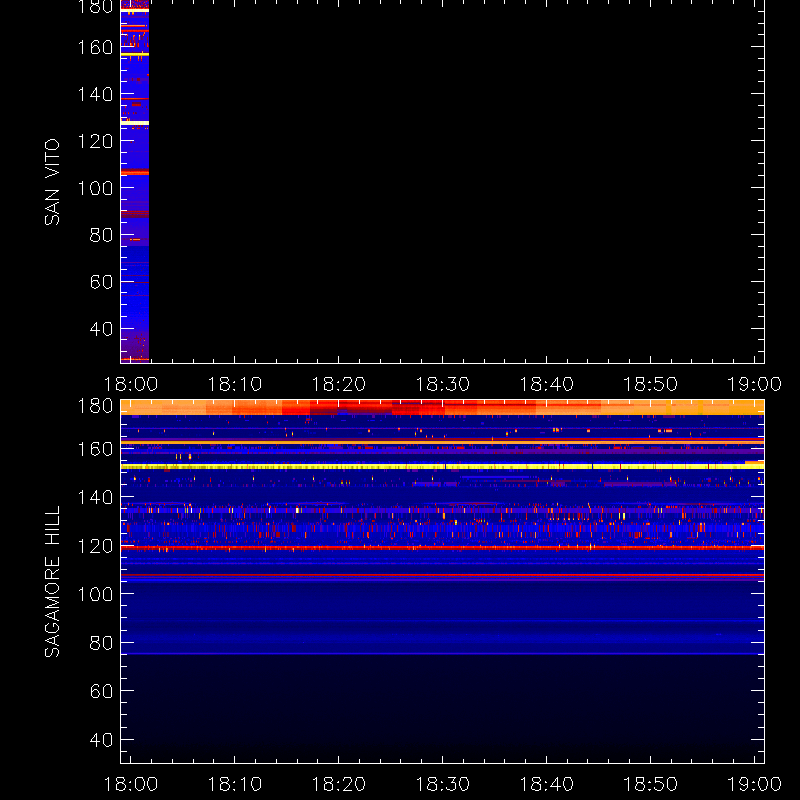Pick the 140 tick label on Sagamore Hill plot

pos(95,497)
